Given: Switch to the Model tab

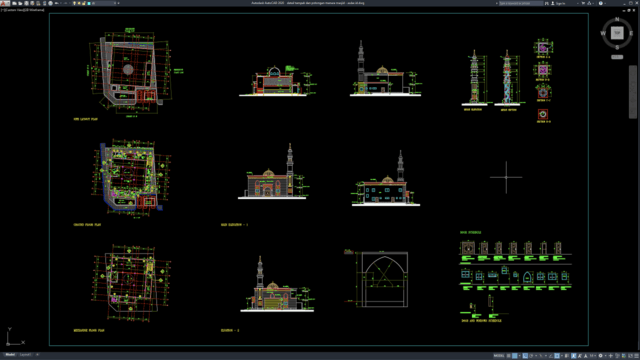Looking at the screenshot, I should pyautogui.click(x=10, y=355).
